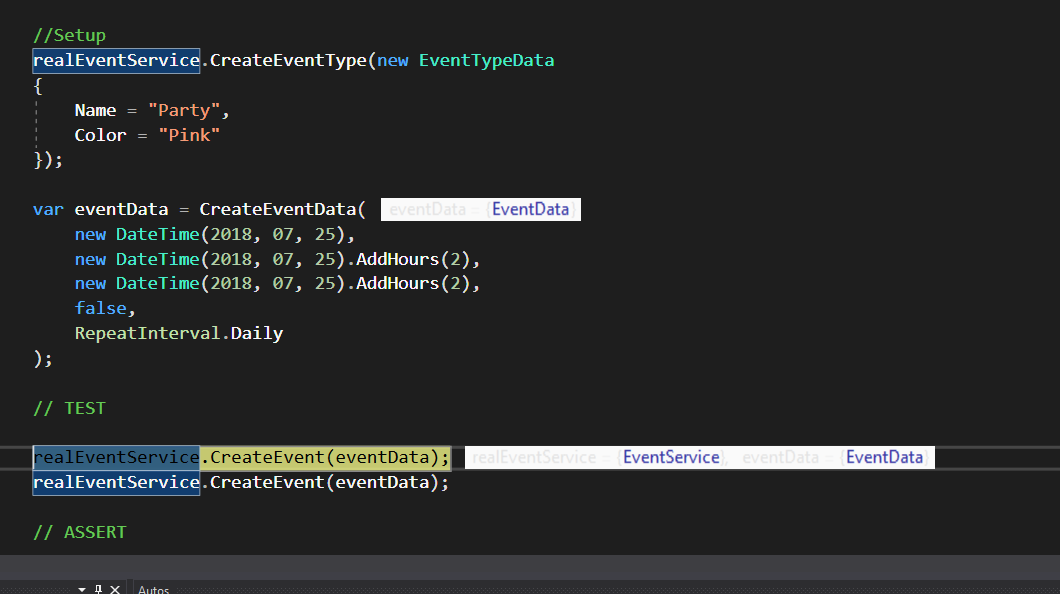
Task: Click CreateEvent on the unhighlighted line
Action: point(267,482)
